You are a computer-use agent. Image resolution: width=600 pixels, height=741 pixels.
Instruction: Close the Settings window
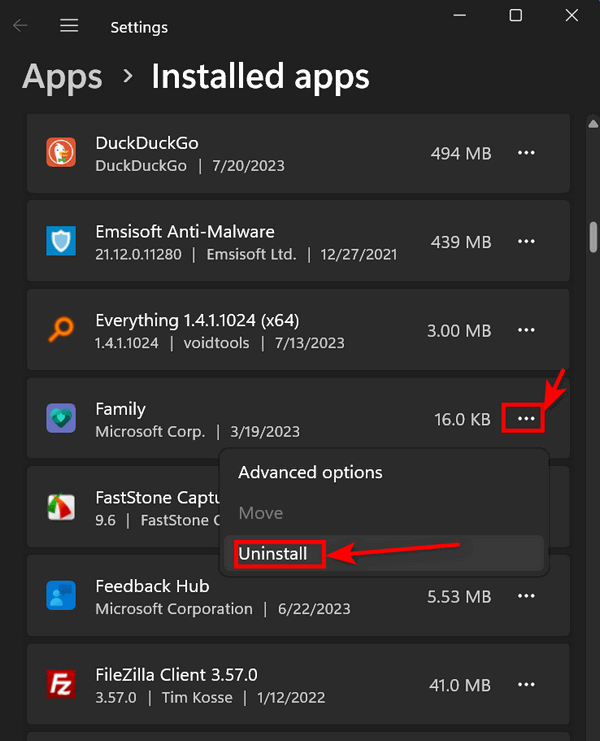(x=572, y=16)
